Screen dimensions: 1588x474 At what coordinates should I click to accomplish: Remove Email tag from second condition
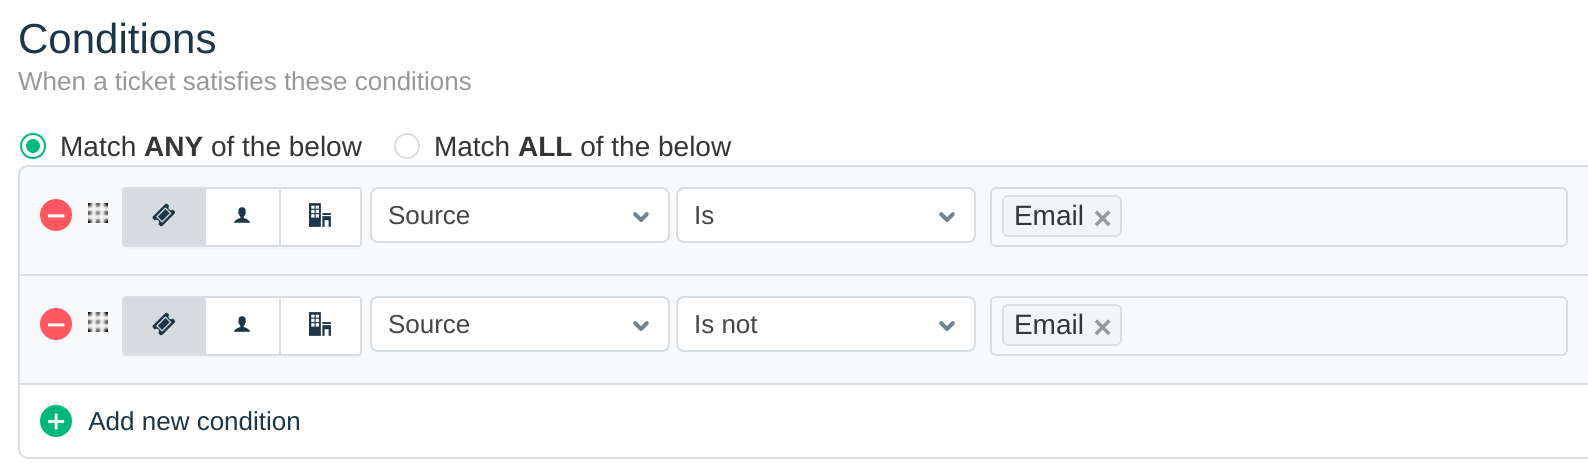click(x=1102, y=327)
